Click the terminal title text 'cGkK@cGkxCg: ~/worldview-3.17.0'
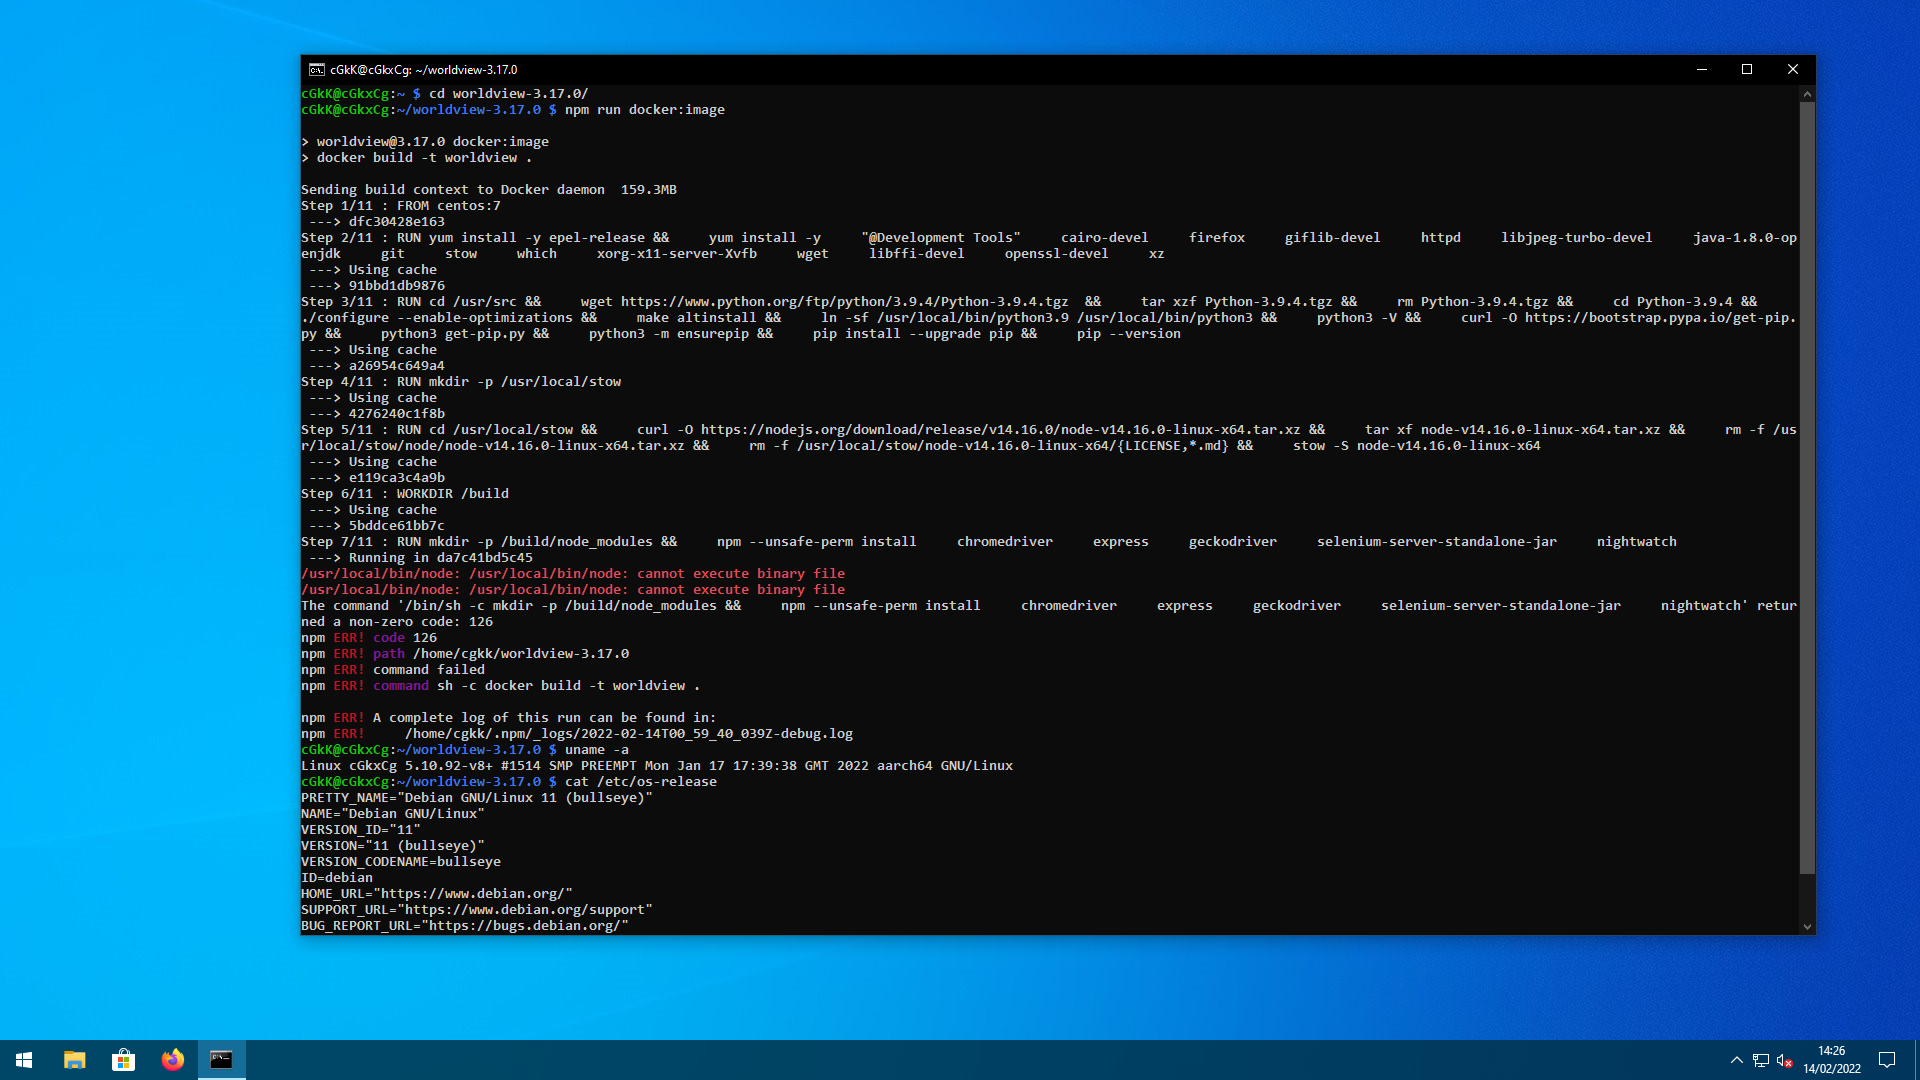 (x=424, y=70)
